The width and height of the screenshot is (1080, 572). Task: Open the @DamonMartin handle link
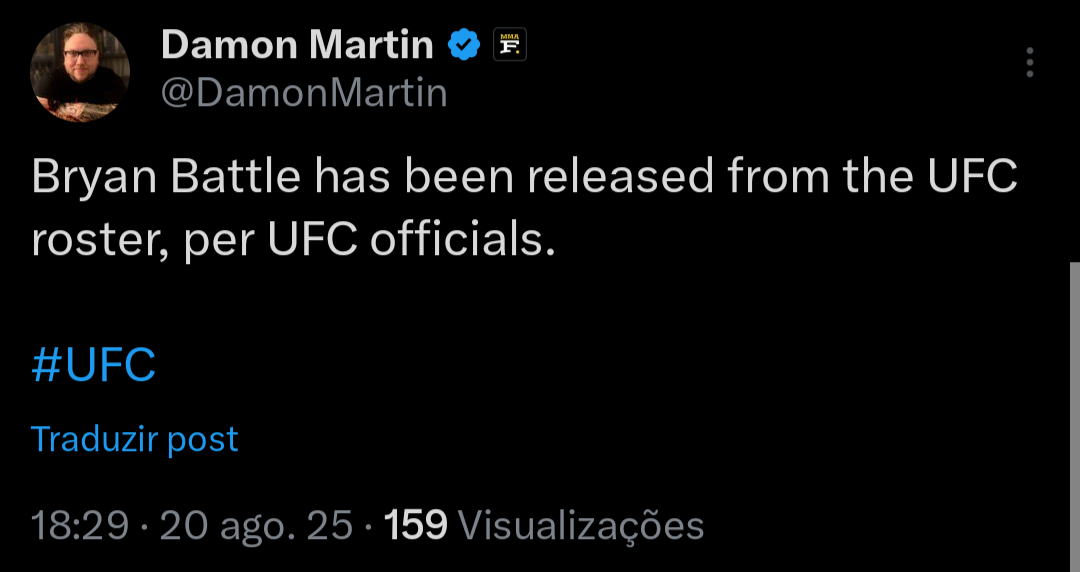tap(304, 93)
